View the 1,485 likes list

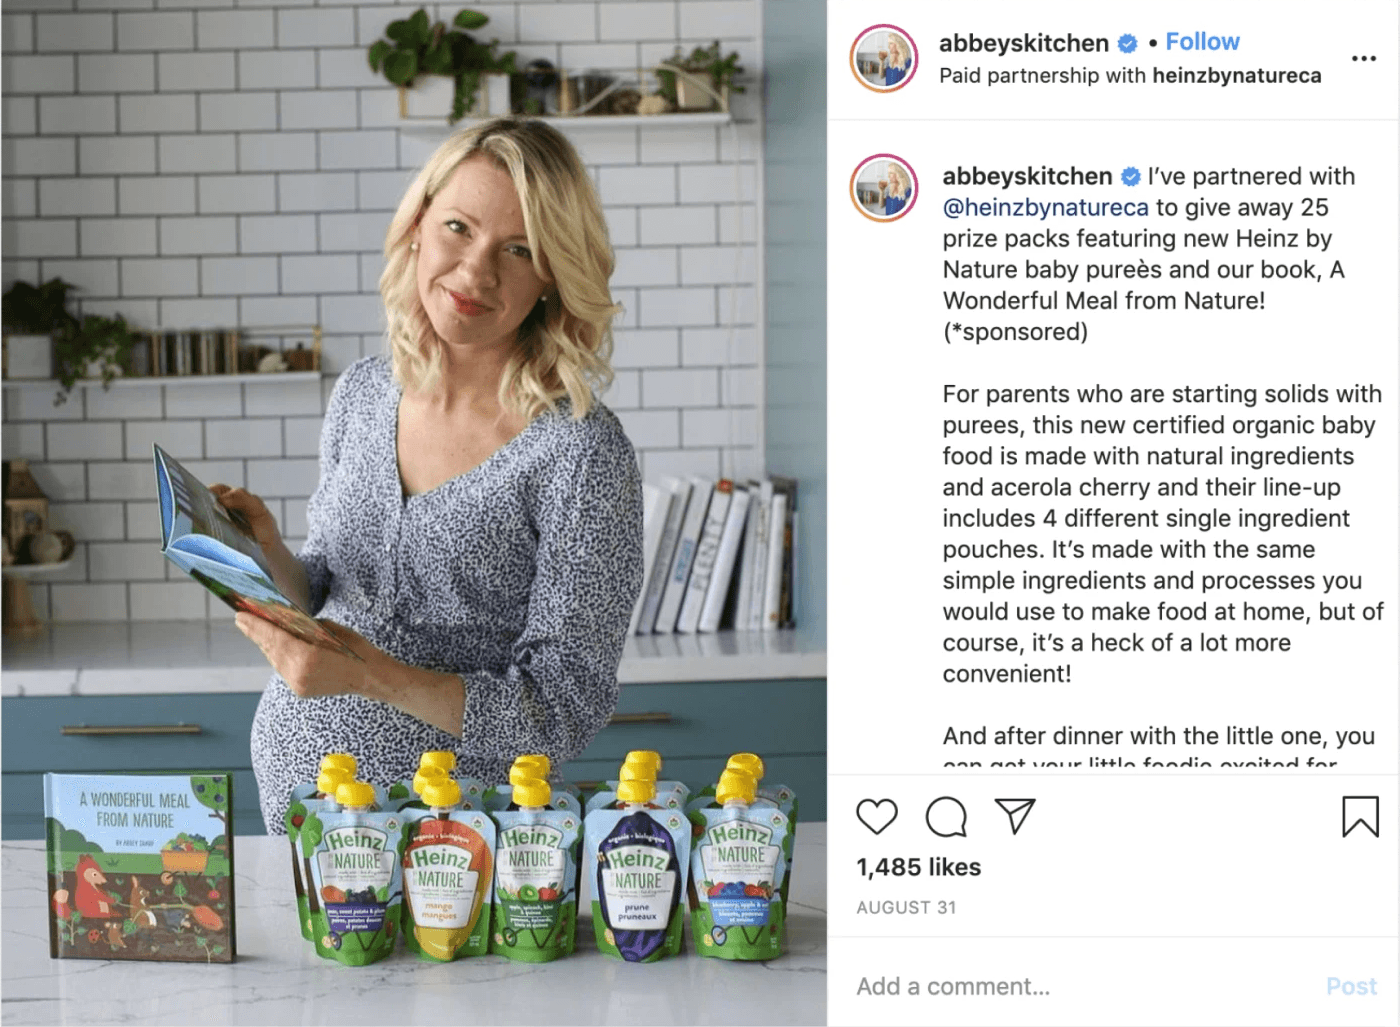tap(918, 867)
